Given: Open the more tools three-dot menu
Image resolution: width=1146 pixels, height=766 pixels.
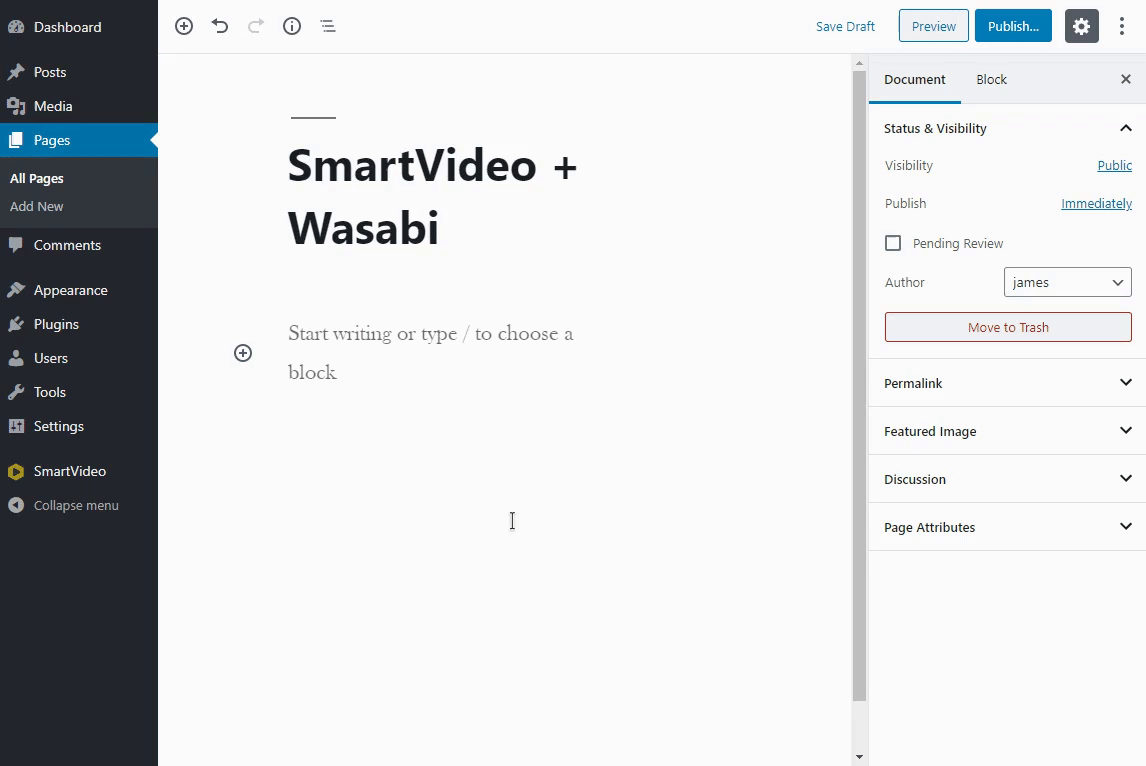Looking at the screenshot, I should [1122, 26].
